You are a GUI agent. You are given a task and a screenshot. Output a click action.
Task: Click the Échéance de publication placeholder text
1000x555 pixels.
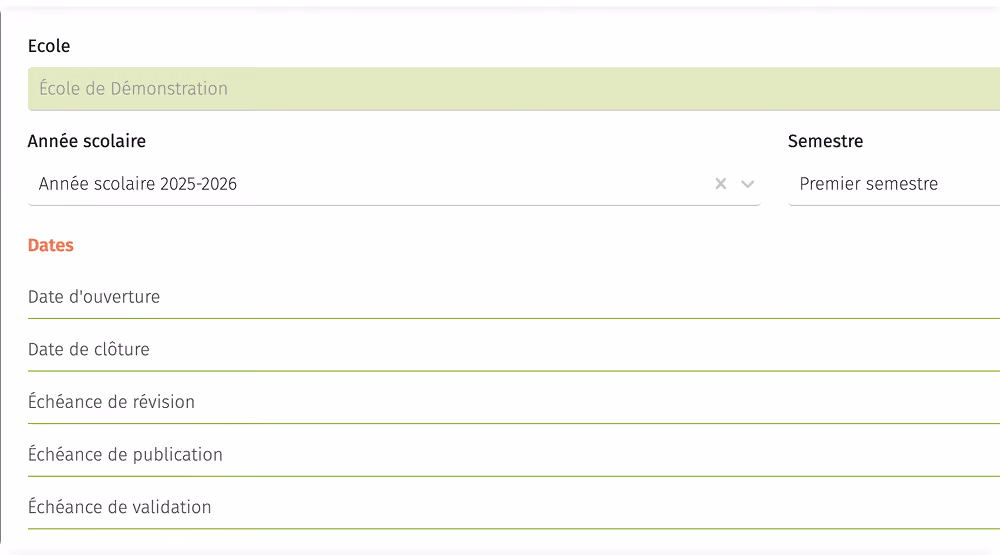click(x=126, y=454)
